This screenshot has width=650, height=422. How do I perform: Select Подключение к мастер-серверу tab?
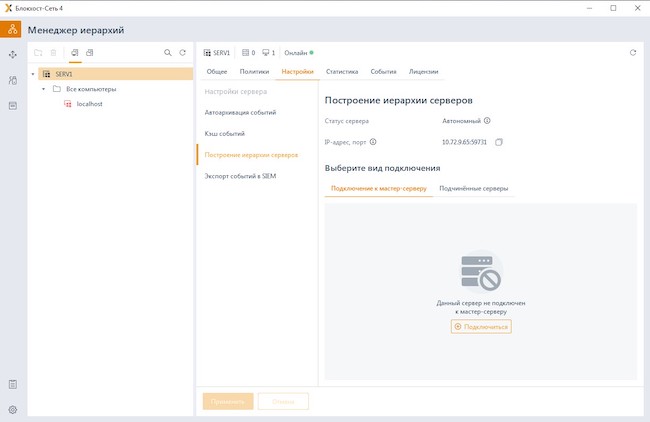(378, 188)
